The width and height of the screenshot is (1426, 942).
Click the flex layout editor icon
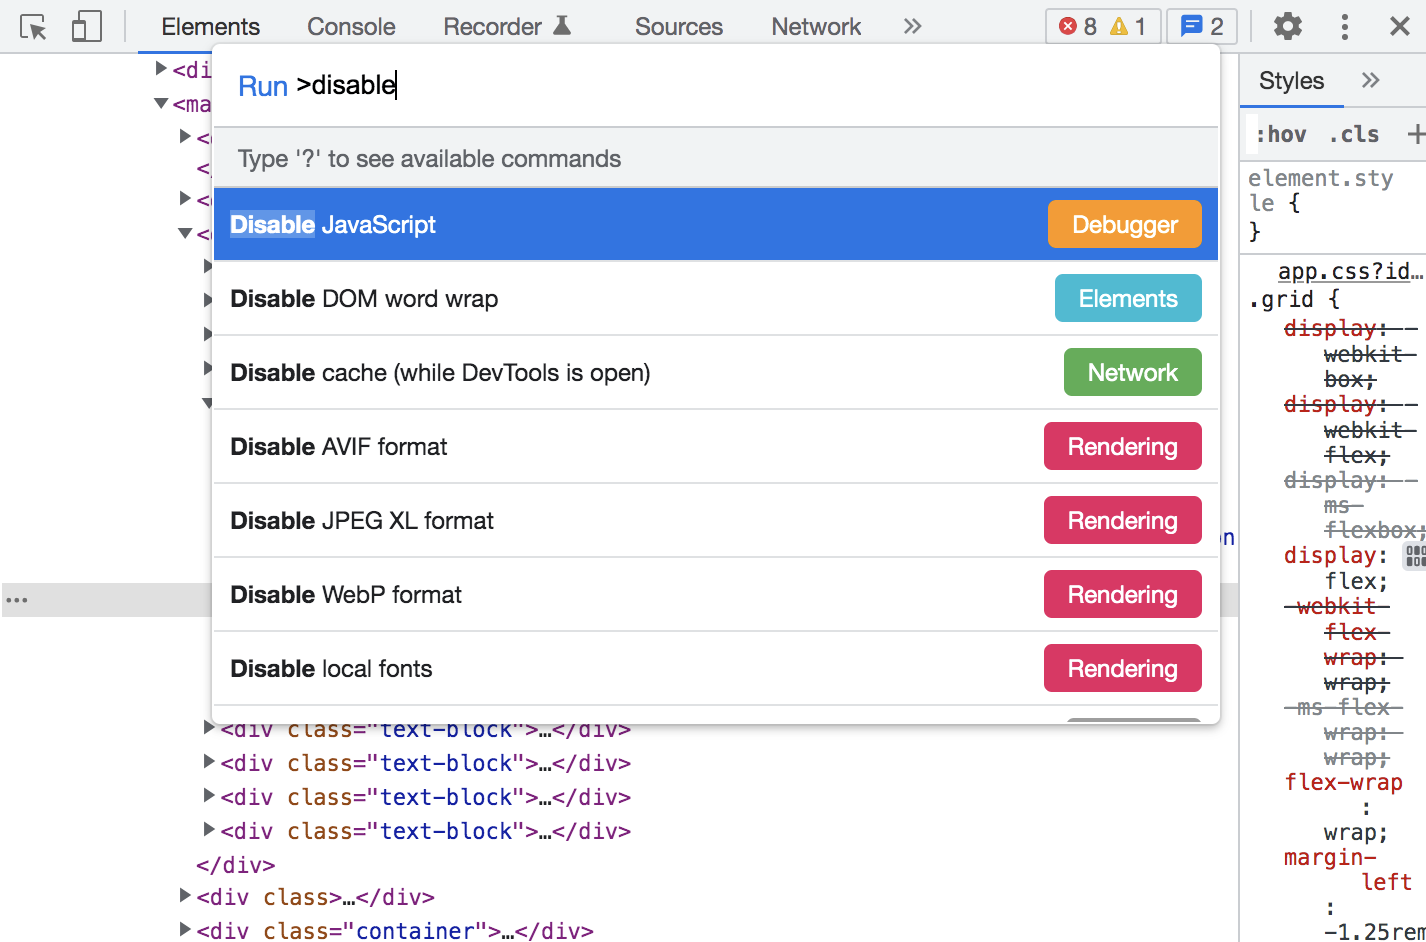pos(1414,556)
